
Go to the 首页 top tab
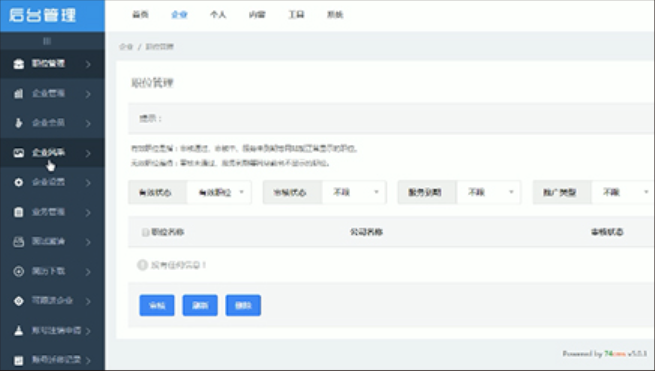coord(140,15)
